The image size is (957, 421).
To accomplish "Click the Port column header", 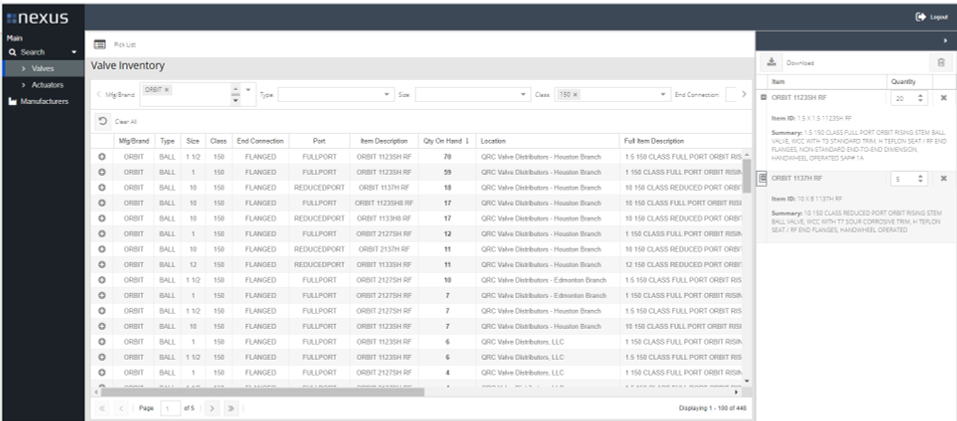I will (319, 141).
